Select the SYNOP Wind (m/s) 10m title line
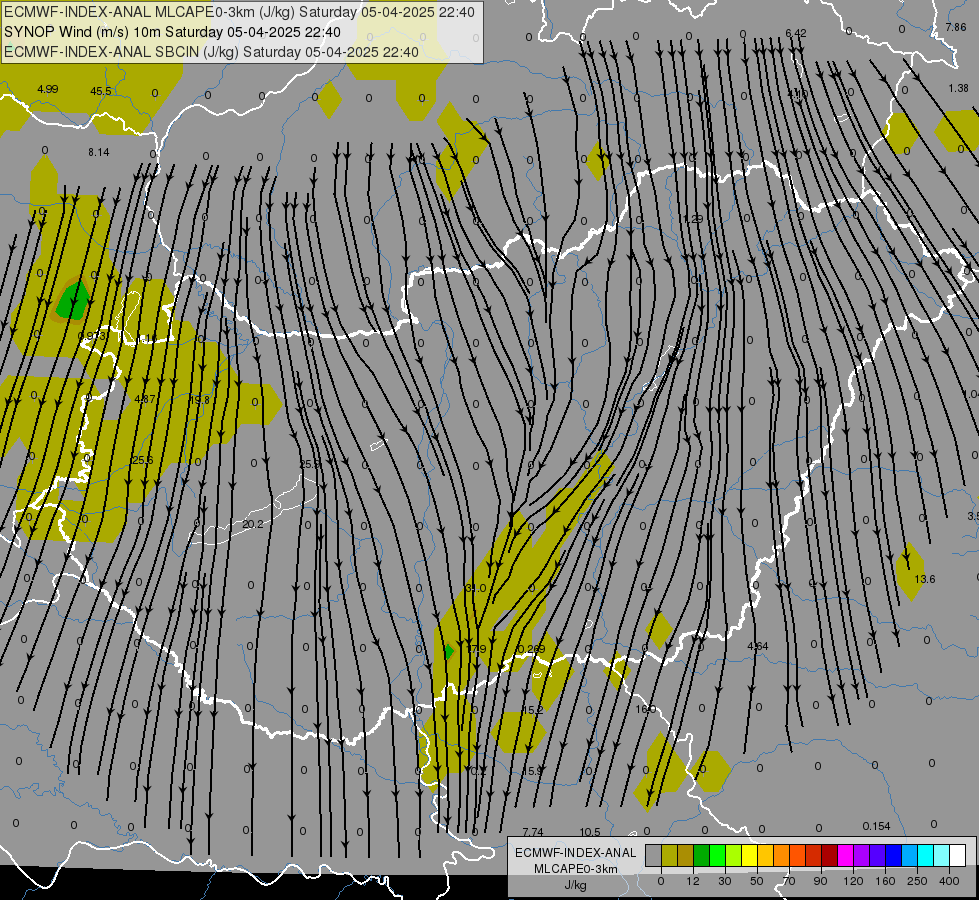The image size is (979, 900). point(172,32)
